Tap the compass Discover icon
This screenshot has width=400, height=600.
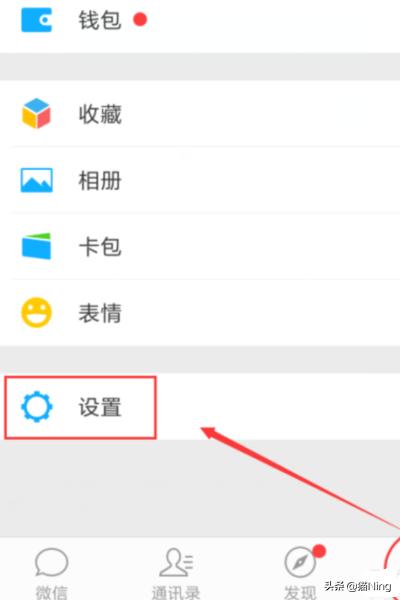(x=300, y=562)
